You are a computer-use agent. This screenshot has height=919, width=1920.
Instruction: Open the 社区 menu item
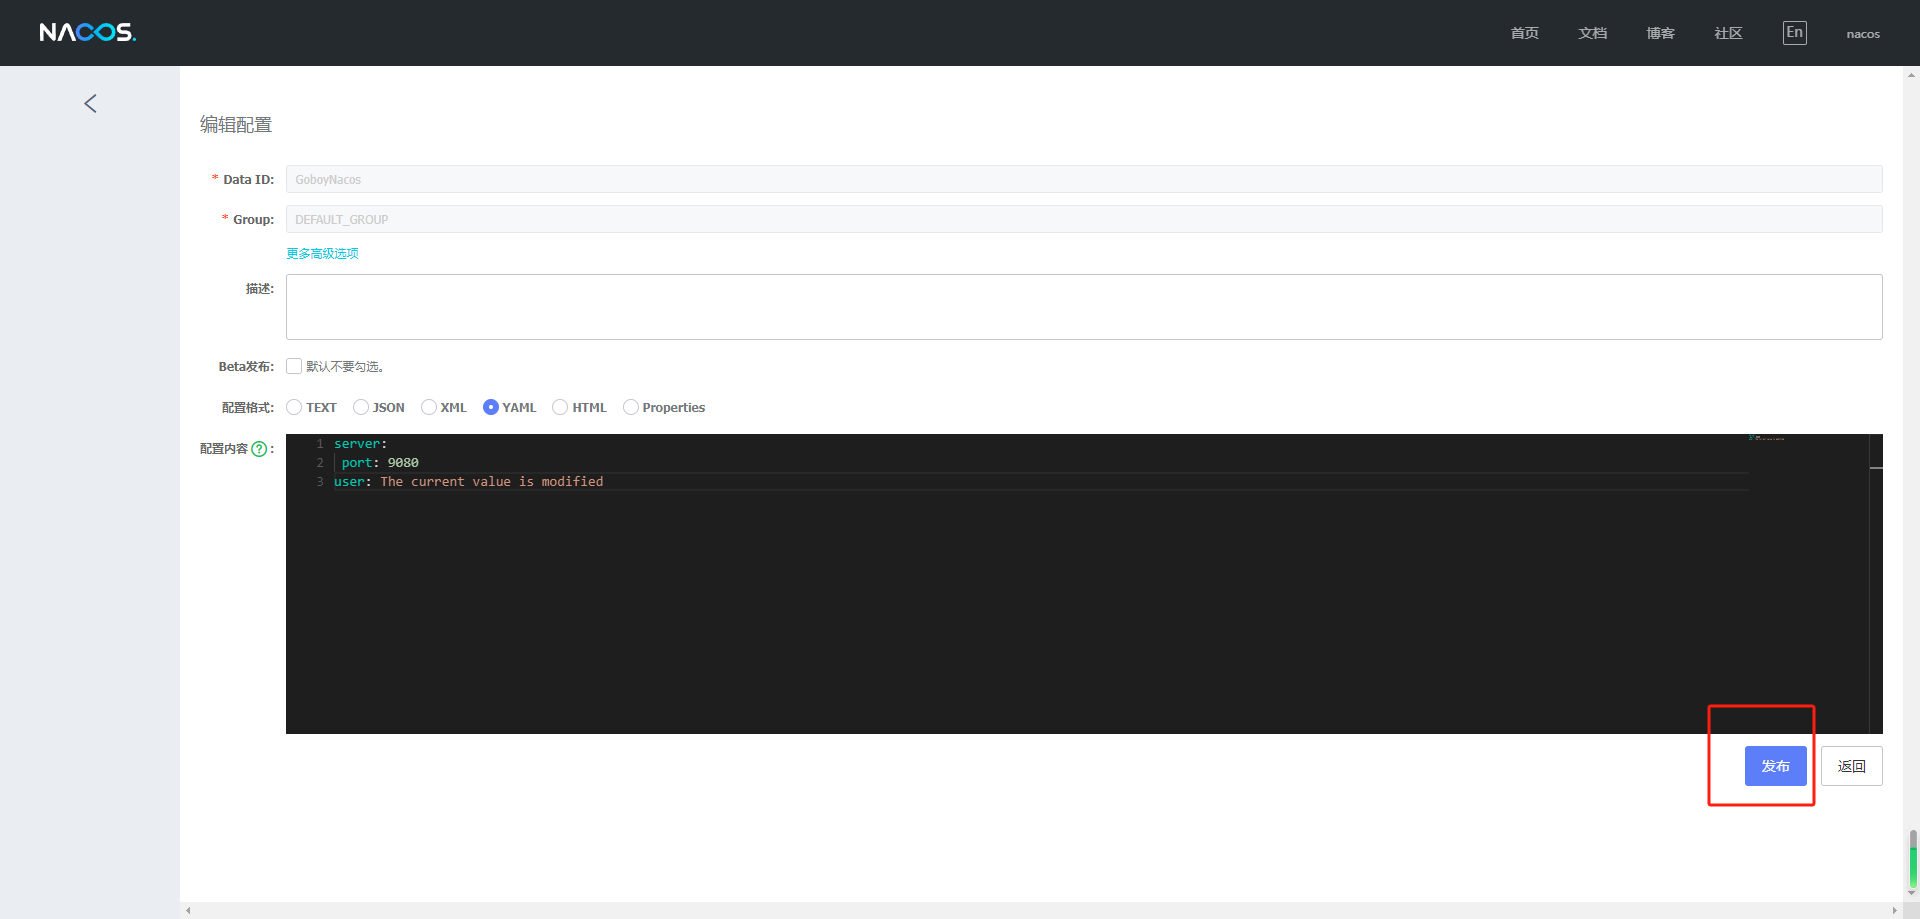tap(1728, 34)
